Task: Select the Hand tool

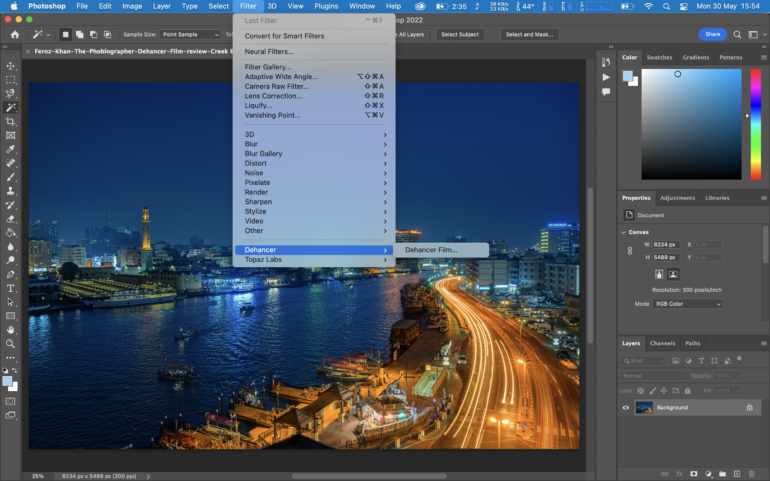Action: [x=10, y=330]
